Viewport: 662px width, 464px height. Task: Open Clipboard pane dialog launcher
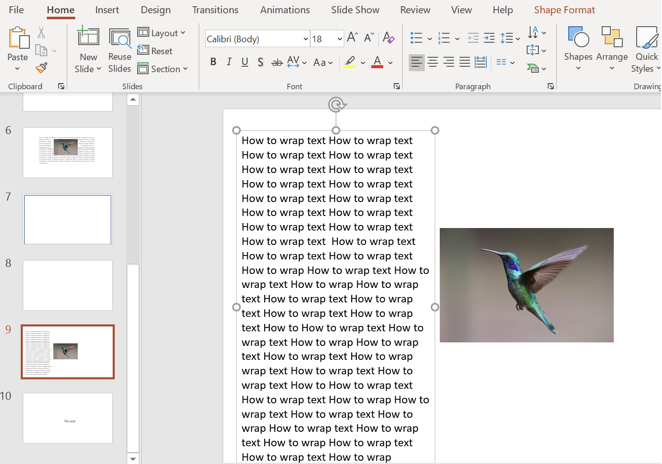tap(61, 86)
